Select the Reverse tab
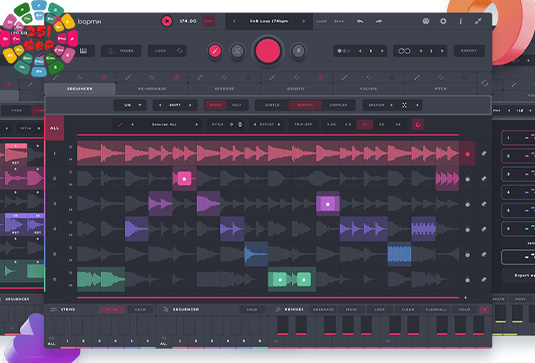The height and width of the screenshot is (363, 535). (224, 89)
